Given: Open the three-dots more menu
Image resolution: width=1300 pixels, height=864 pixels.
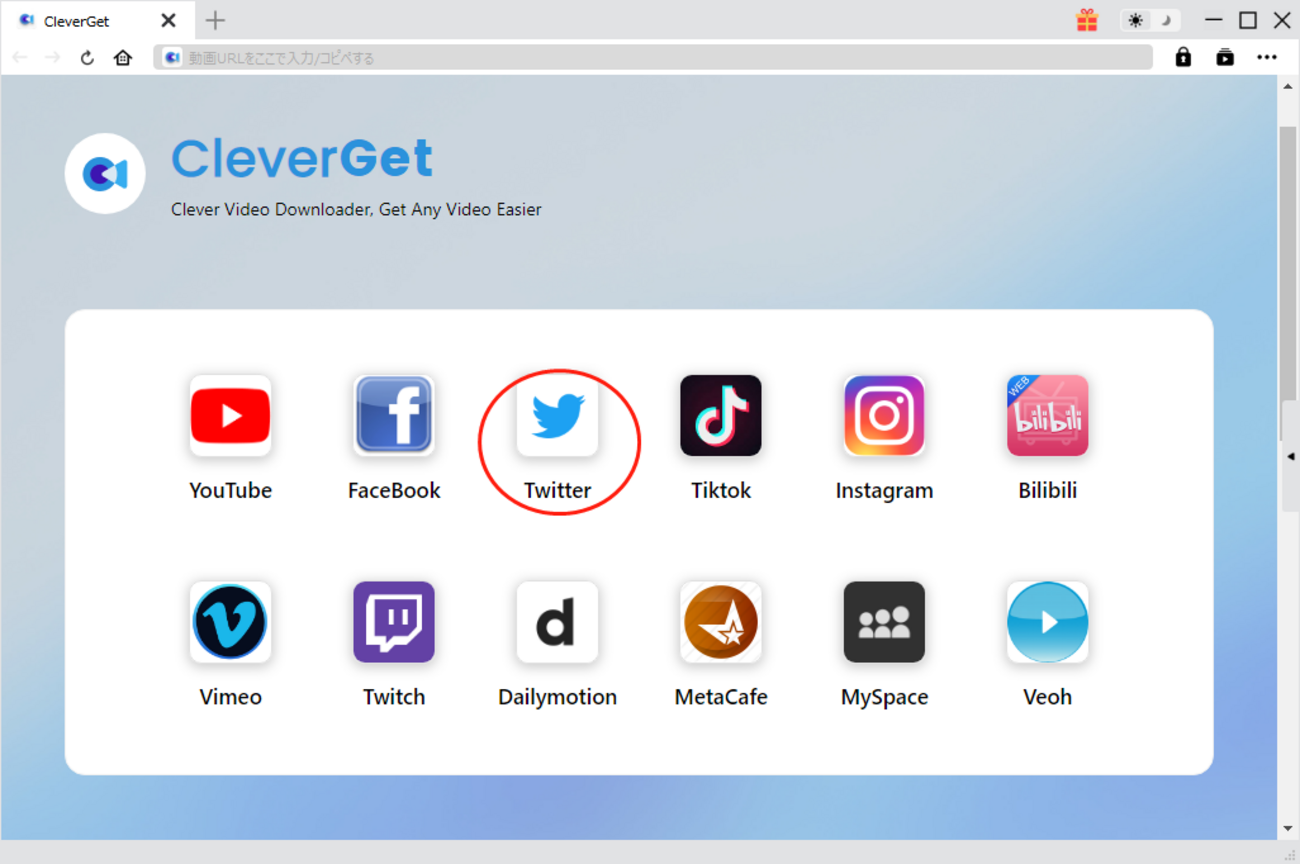Looking at the screenshot, I should click(x=1267, y=57).
